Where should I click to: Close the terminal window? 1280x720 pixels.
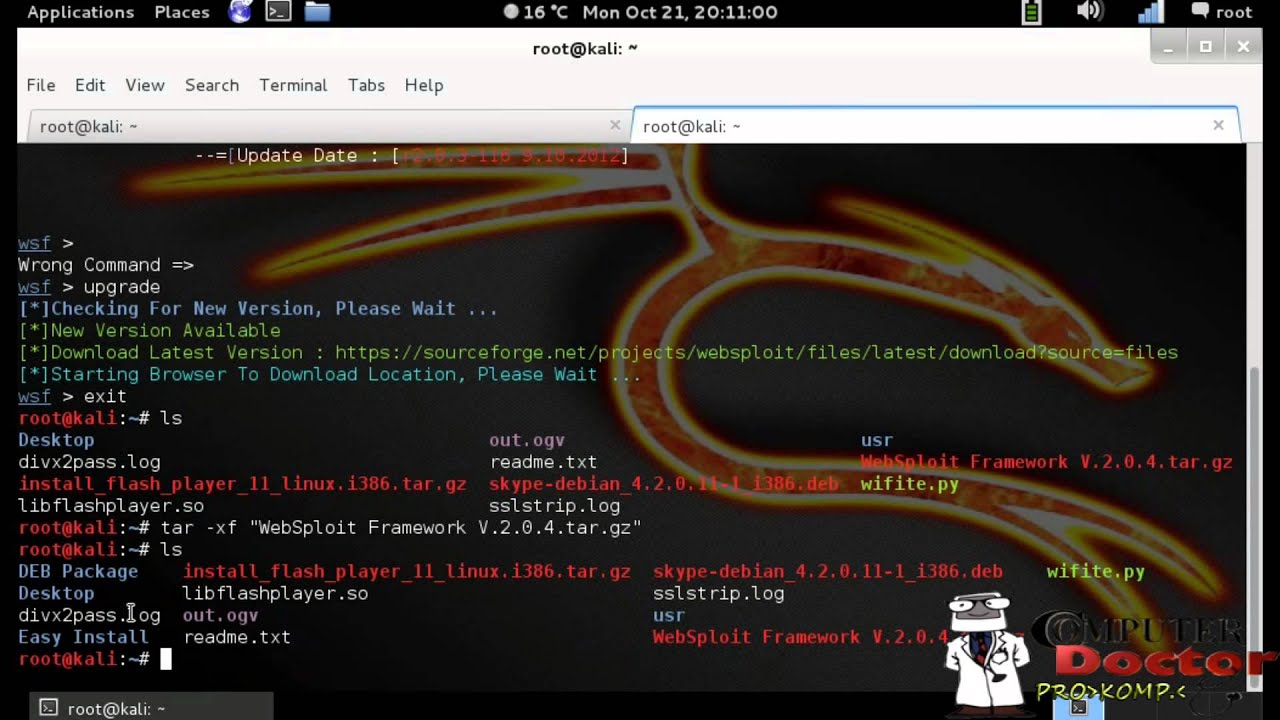click(x=1244, y=47)
